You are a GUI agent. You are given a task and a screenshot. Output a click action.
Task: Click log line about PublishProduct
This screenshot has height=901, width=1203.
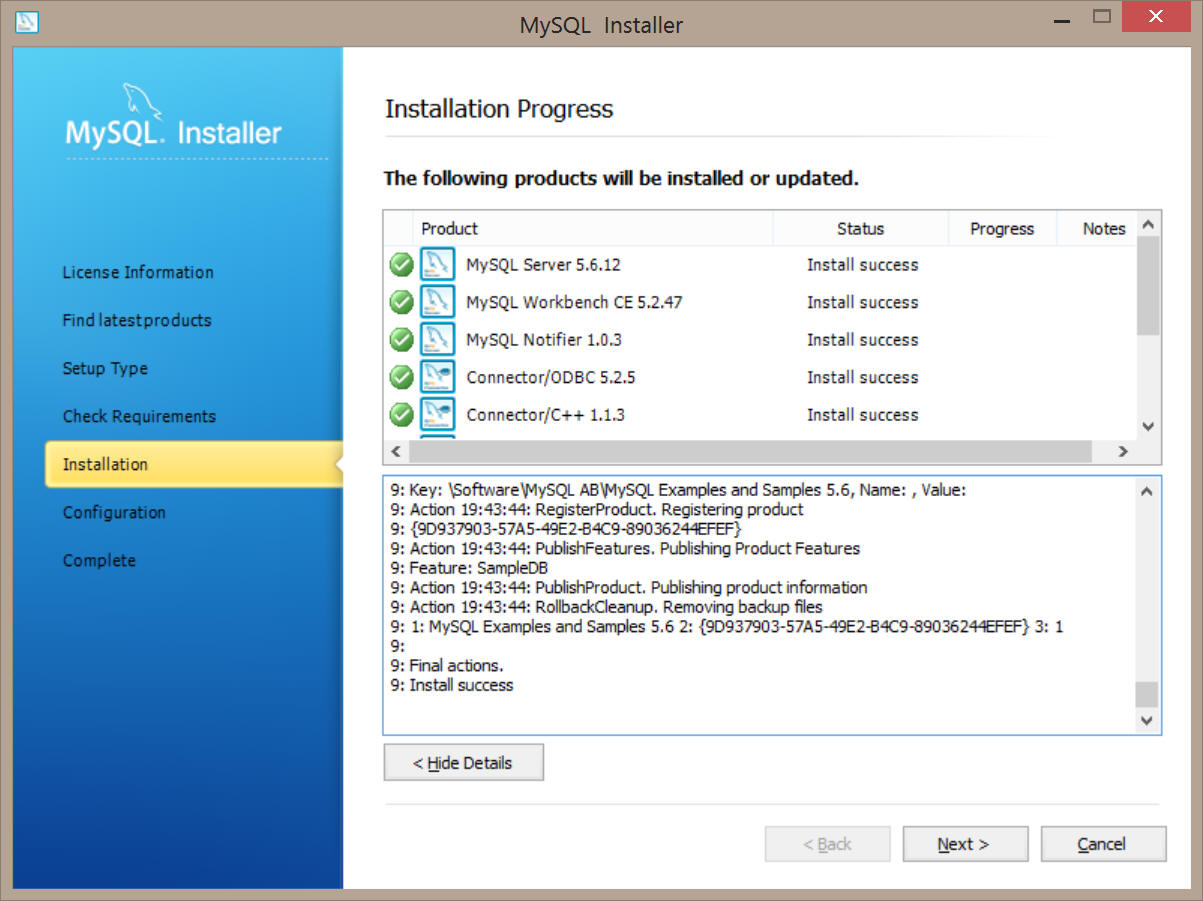click(x=629, y=588)
